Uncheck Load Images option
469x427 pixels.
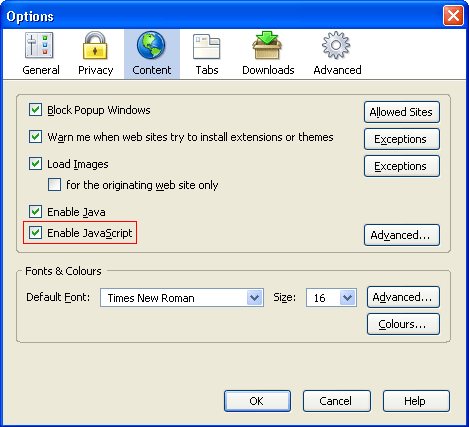tap(35, 164)
